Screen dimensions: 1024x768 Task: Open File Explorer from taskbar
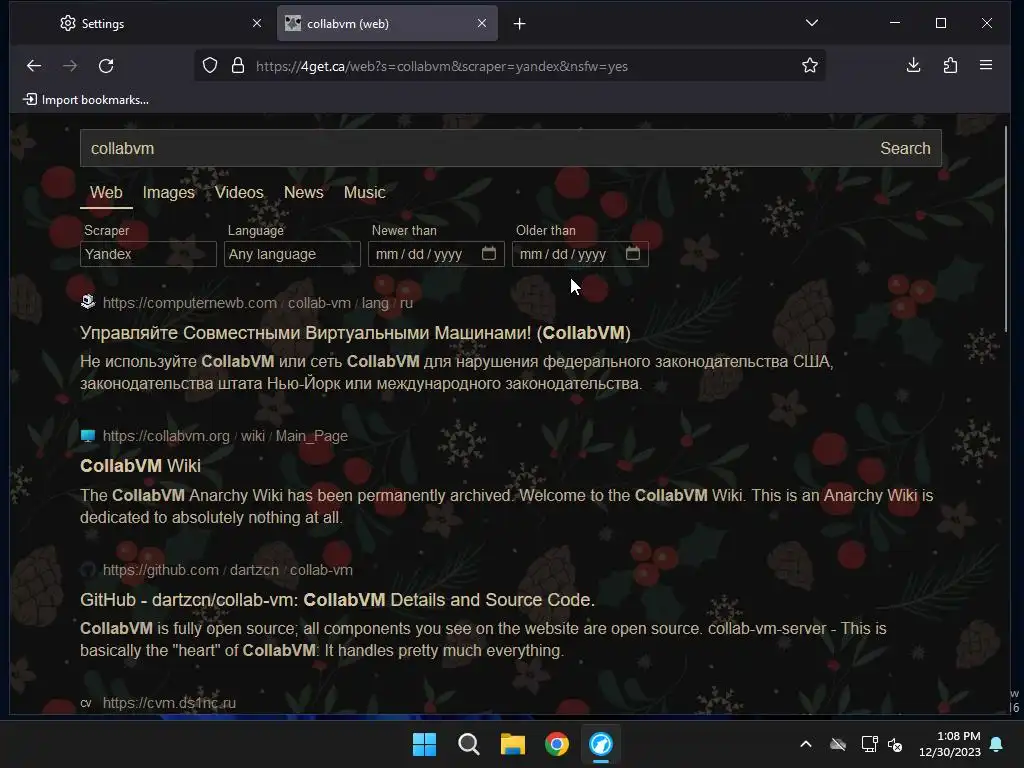point(513,744)
